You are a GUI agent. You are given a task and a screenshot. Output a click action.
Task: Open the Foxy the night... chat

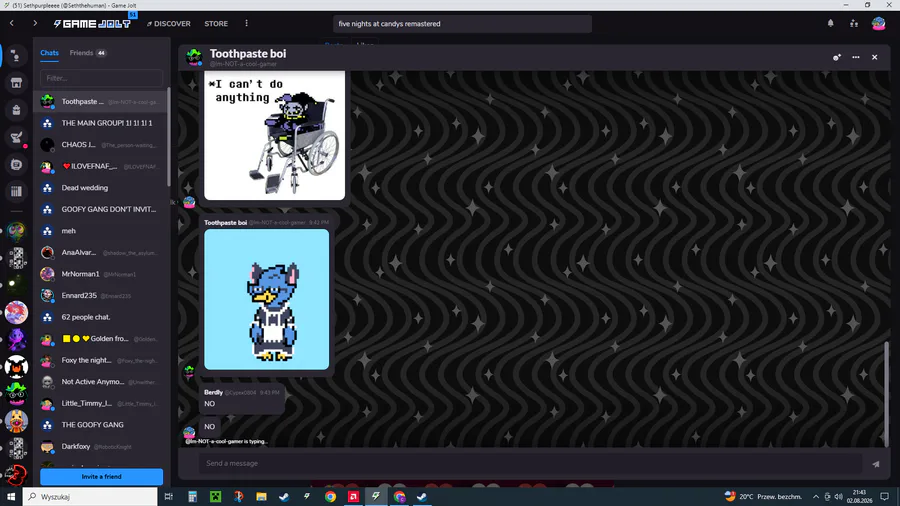point(100,360)
